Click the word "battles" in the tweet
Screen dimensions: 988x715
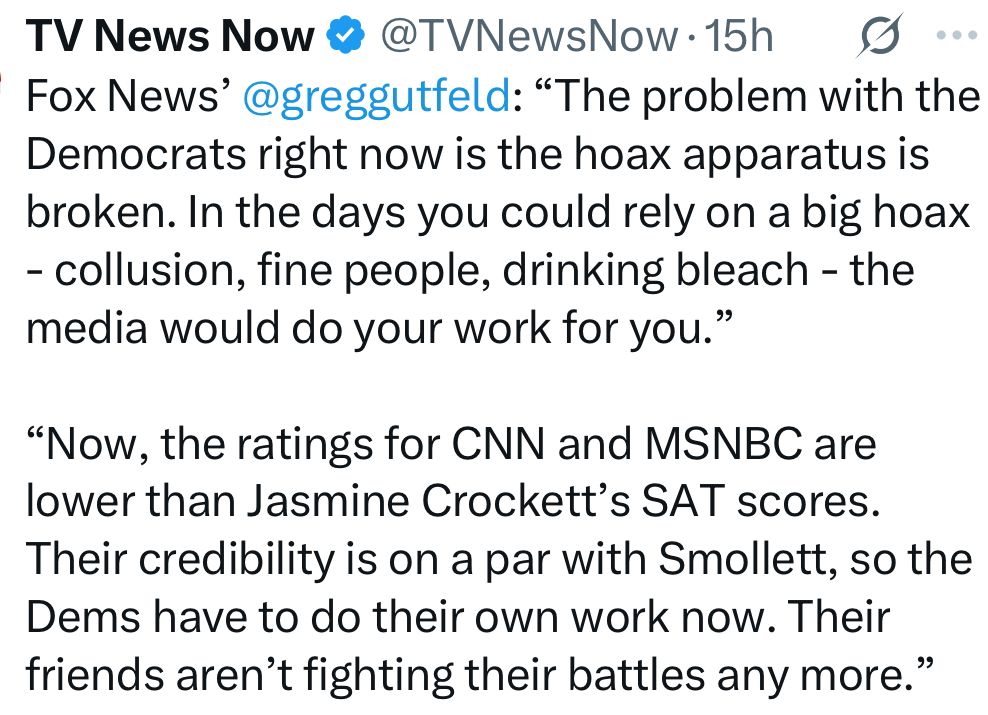(x=646, y=676)
